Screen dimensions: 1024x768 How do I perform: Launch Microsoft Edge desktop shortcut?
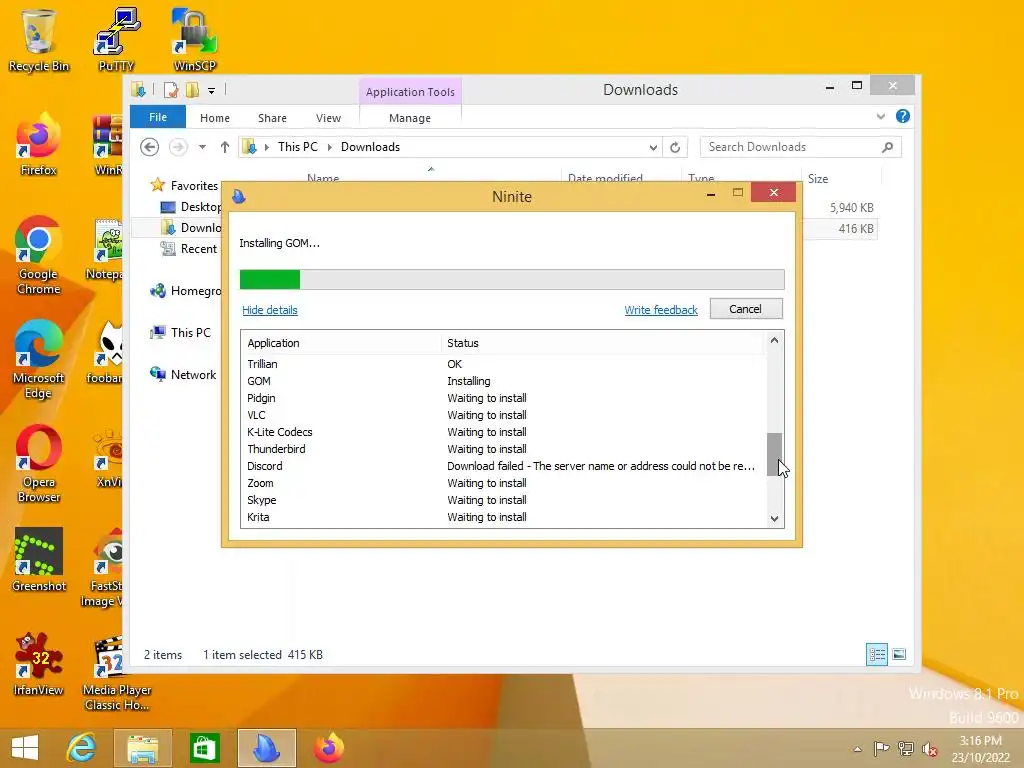pyautogui.click(x=38, y=359)
